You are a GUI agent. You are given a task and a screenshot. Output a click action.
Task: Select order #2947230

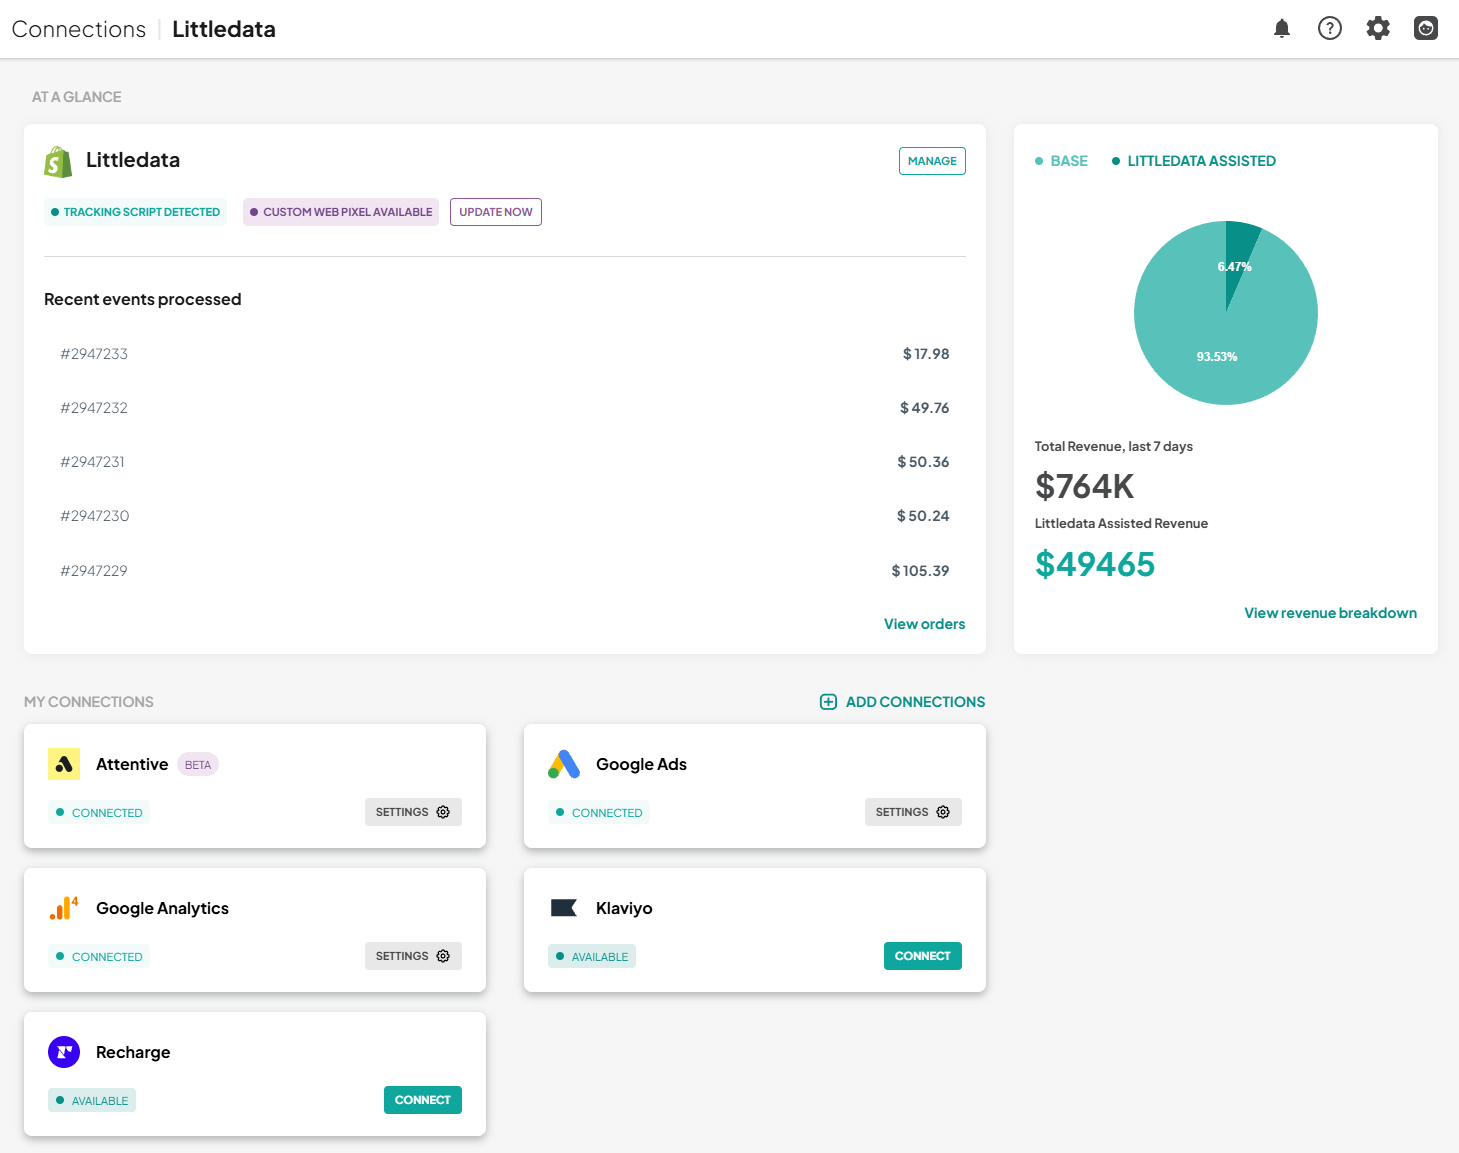(95, 516)
